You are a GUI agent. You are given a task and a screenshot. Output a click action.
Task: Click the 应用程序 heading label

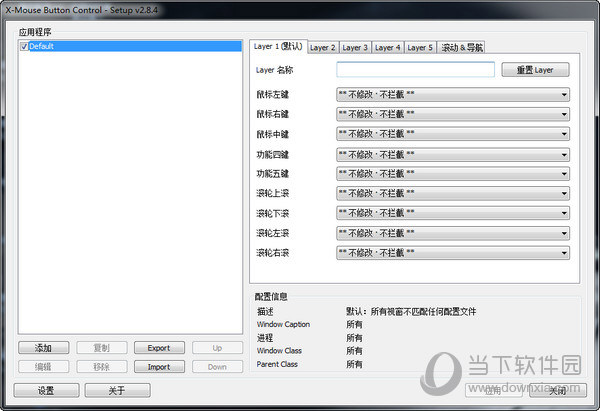point(35,32)
